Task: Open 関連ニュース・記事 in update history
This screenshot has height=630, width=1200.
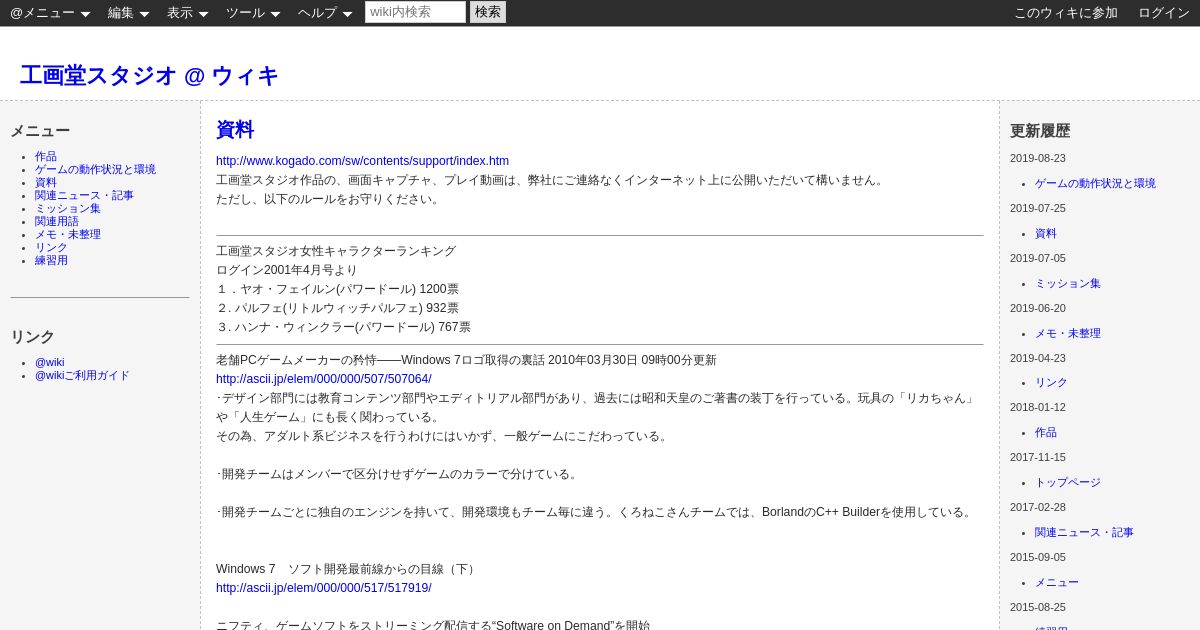Action: point(1084,533)
